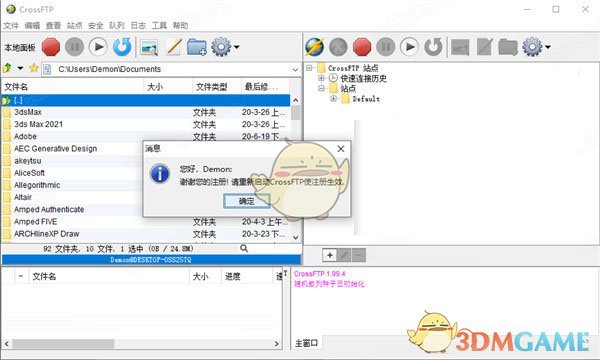Open the history dropdown arrow beside up arrow
Screen dimensions: 600x360
[20, 68]
